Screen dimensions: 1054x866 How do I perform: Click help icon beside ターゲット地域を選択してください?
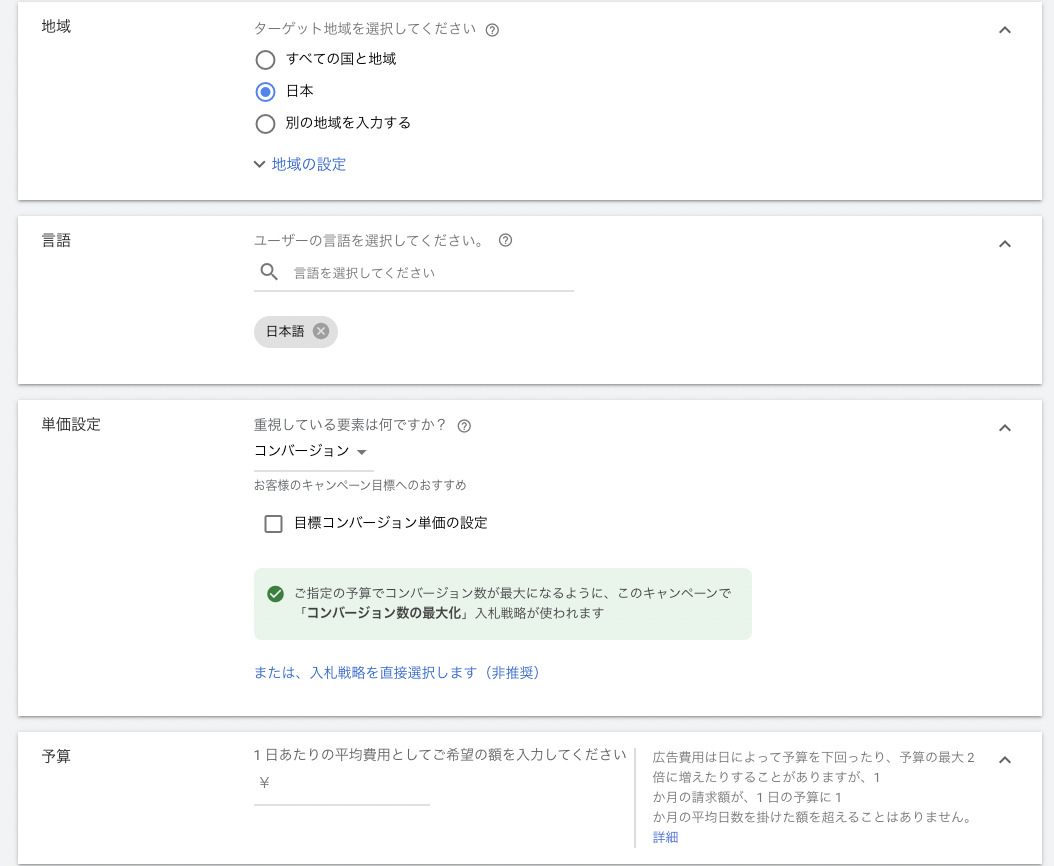point(492,30)
